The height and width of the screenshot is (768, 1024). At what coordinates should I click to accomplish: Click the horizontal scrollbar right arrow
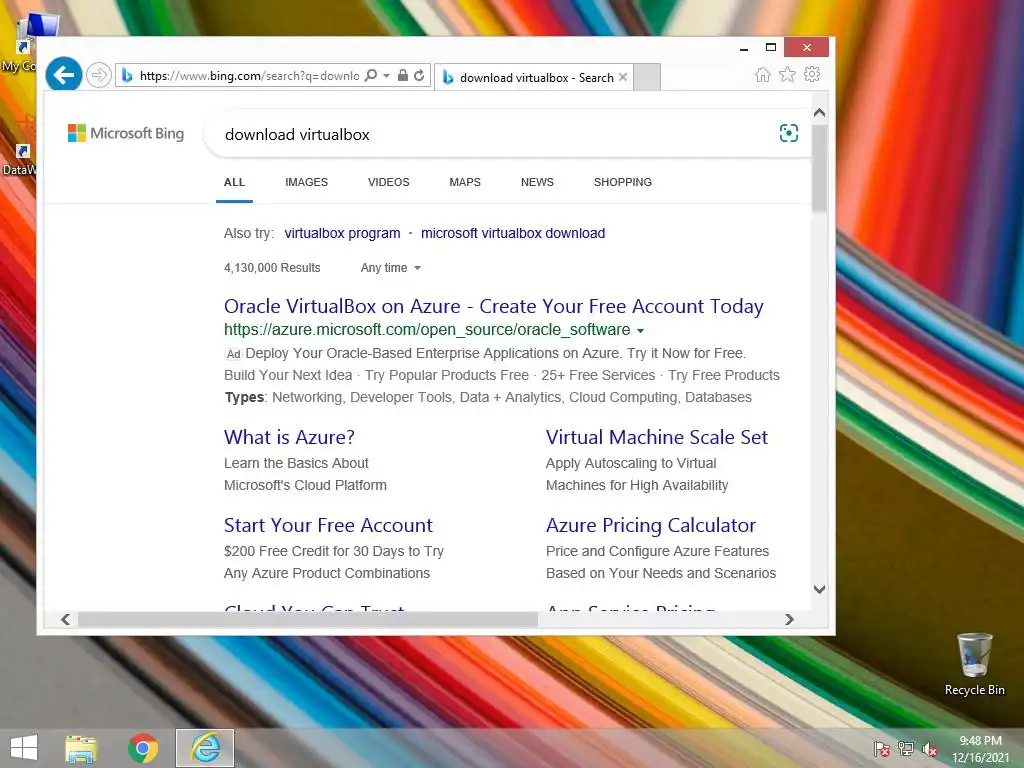pyautogui.click(x=789, y=619)
